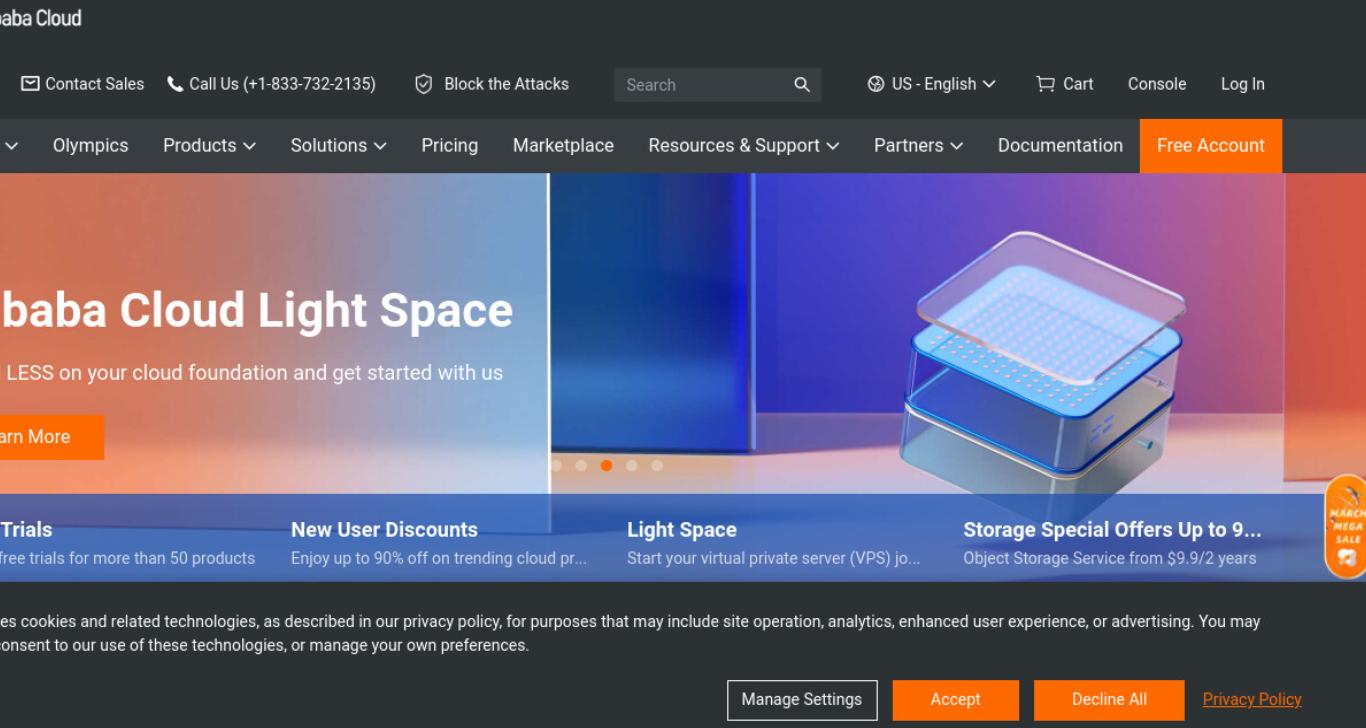Open the Pricing page

click(450, 145)
